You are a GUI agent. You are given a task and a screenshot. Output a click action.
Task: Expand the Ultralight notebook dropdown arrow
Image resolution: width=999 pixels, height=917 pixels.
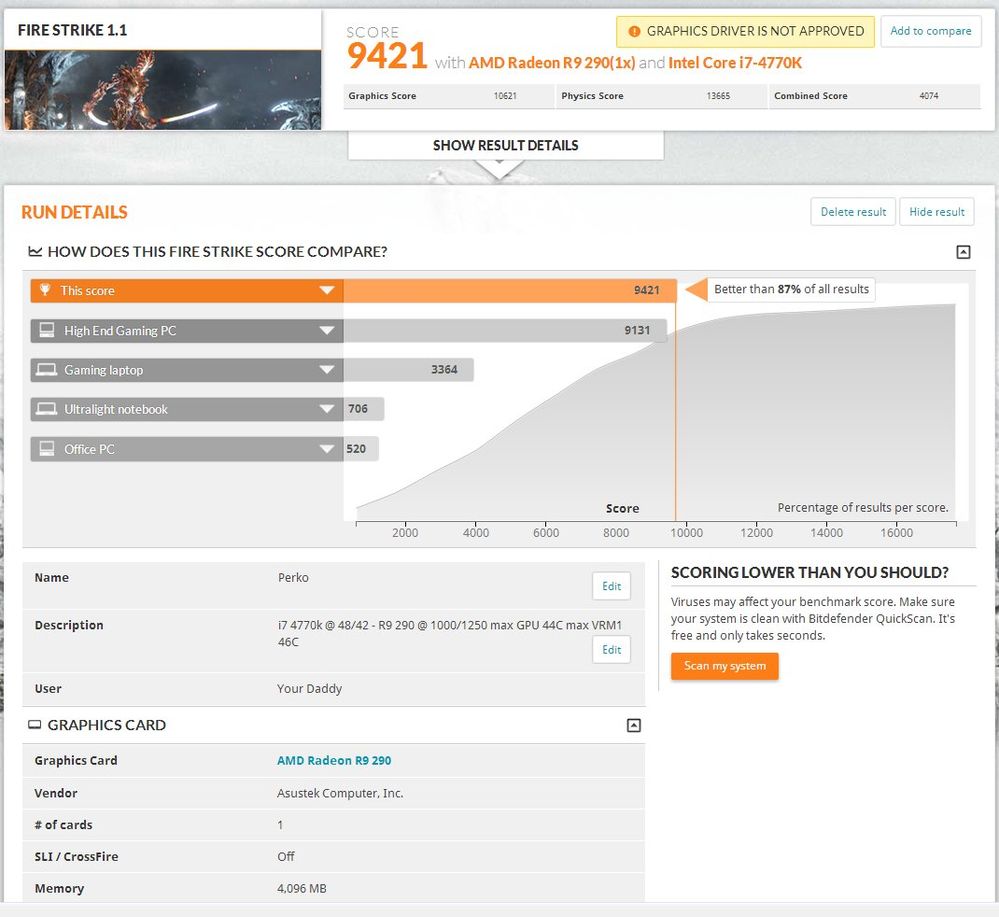[x=327, y=408]
